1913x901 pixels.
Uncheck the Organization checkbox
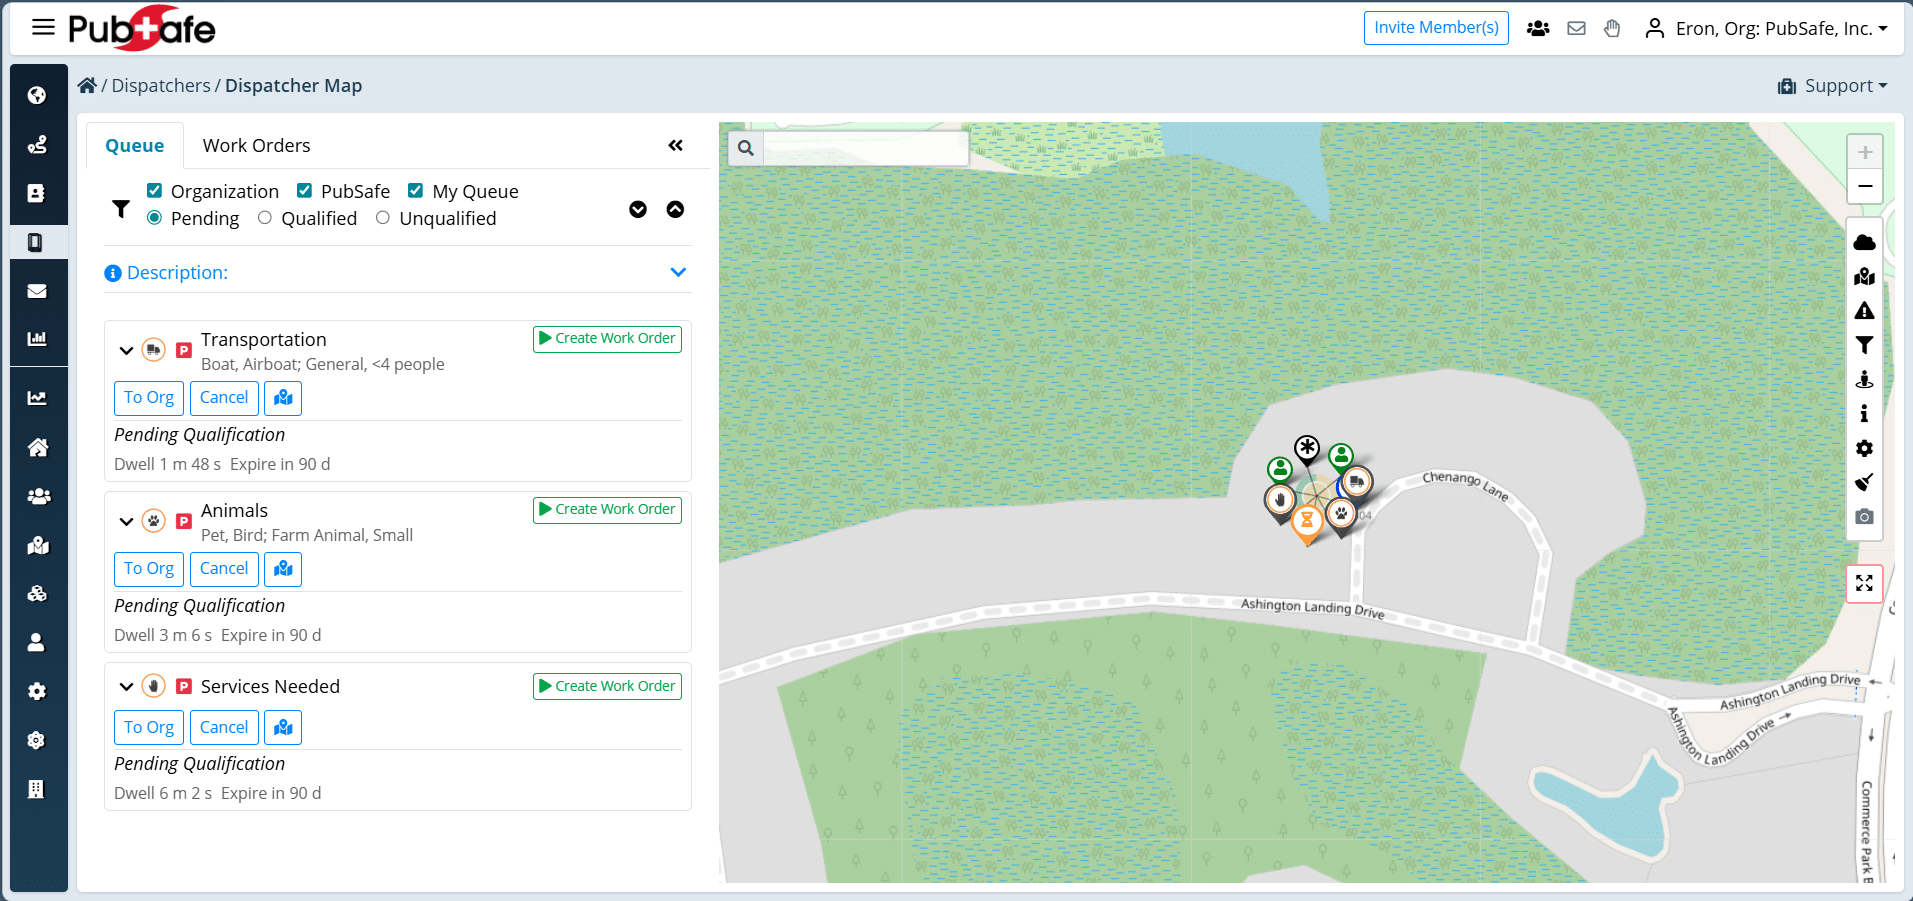click(x=154, y=191)
